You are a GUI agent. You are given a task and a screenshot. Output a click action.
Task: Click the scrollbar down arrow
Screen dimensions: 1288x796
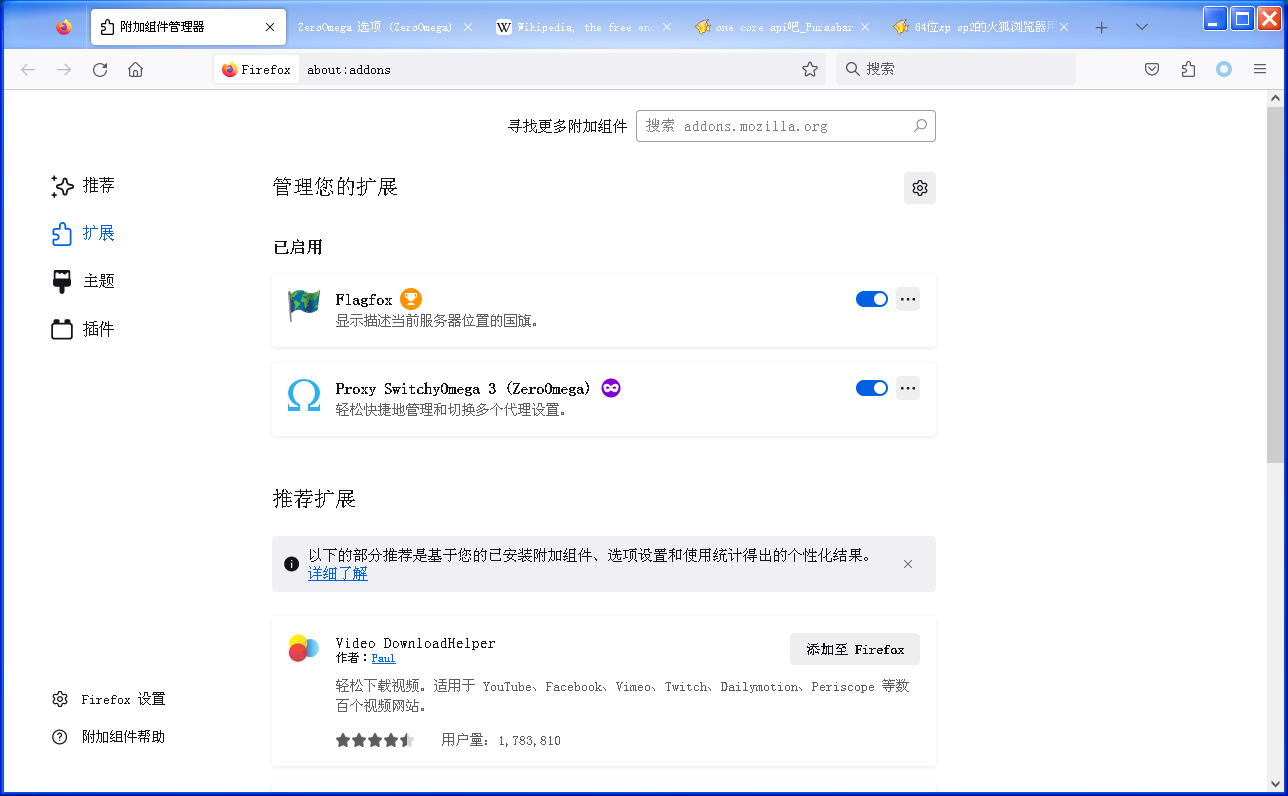coord(1275,783)
